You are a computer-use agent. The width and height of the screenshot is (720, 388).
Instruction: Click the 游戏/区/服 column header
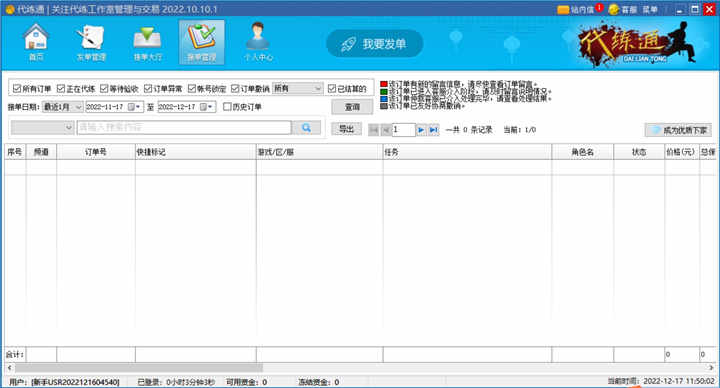[320, 152]
